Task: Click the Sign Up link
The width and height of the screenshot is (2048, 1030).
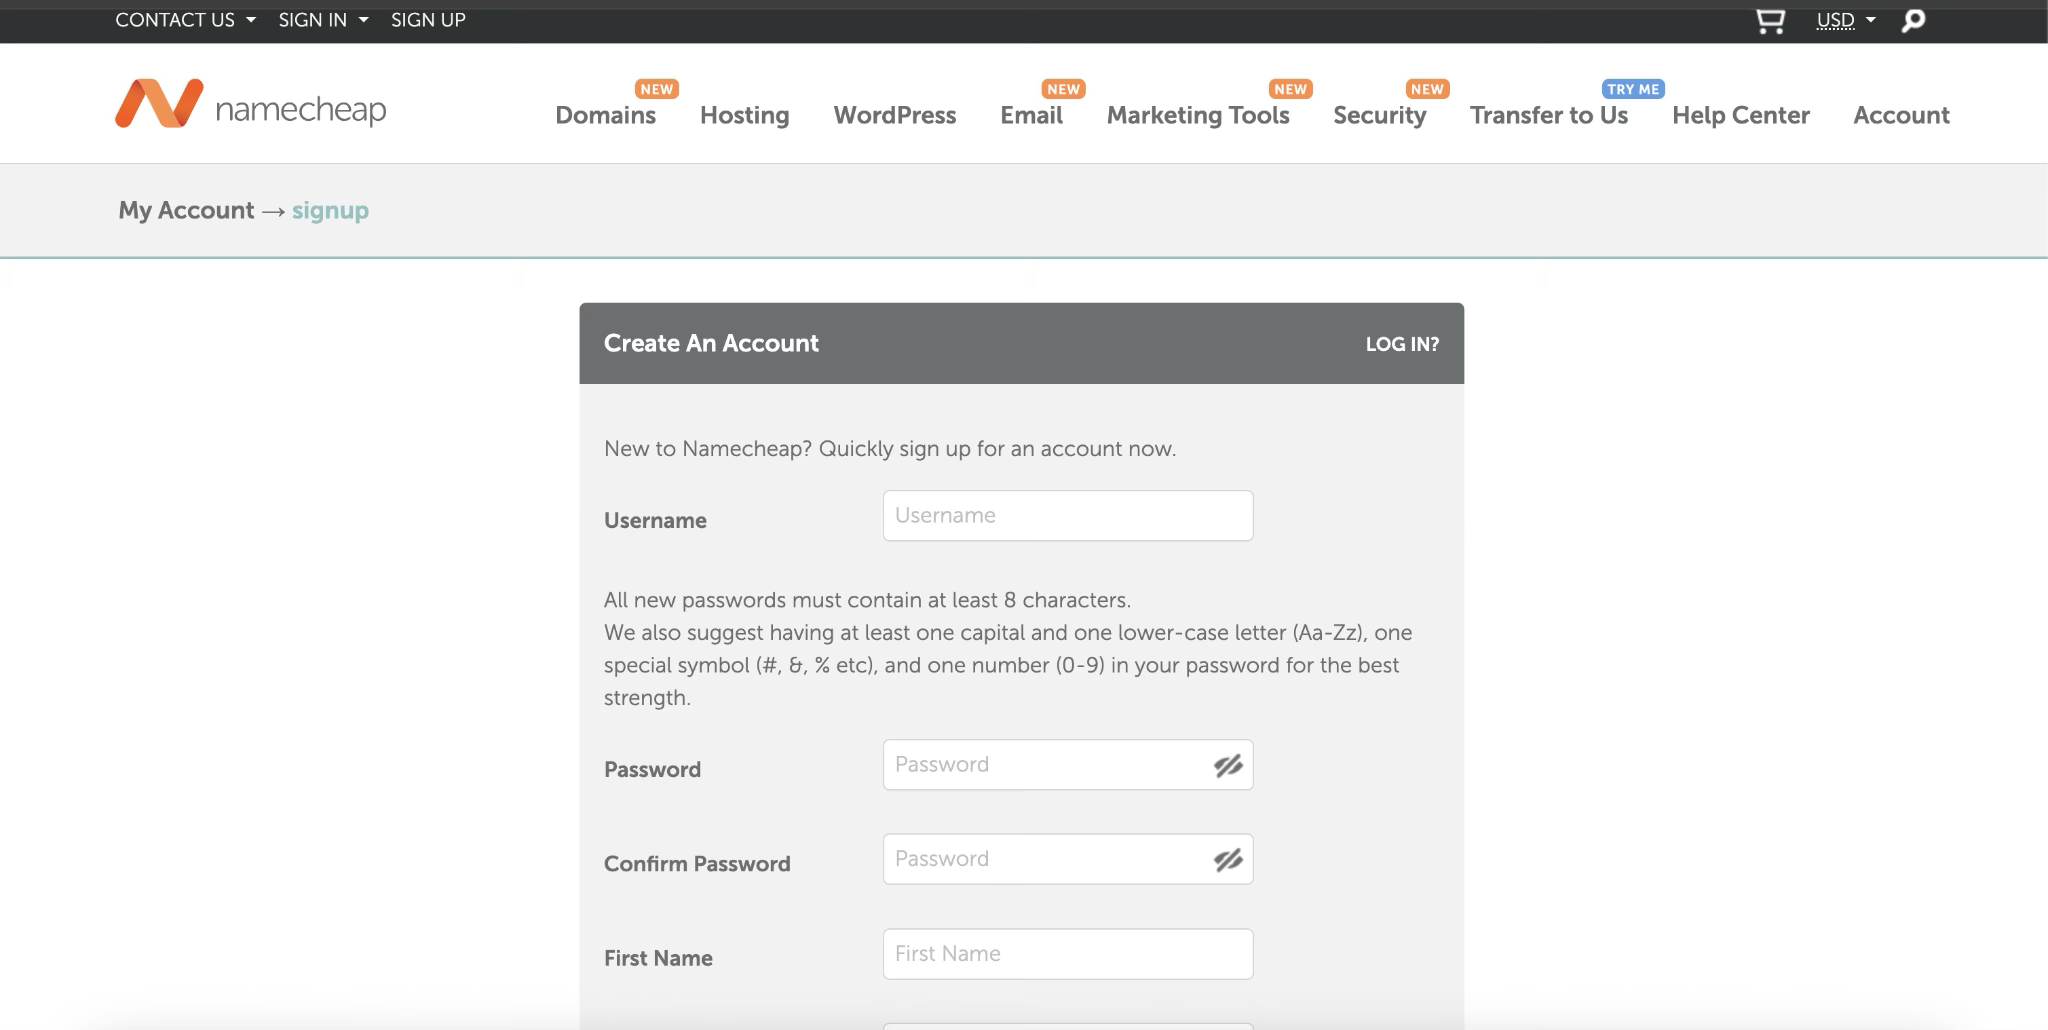Action: pos(428,20)
